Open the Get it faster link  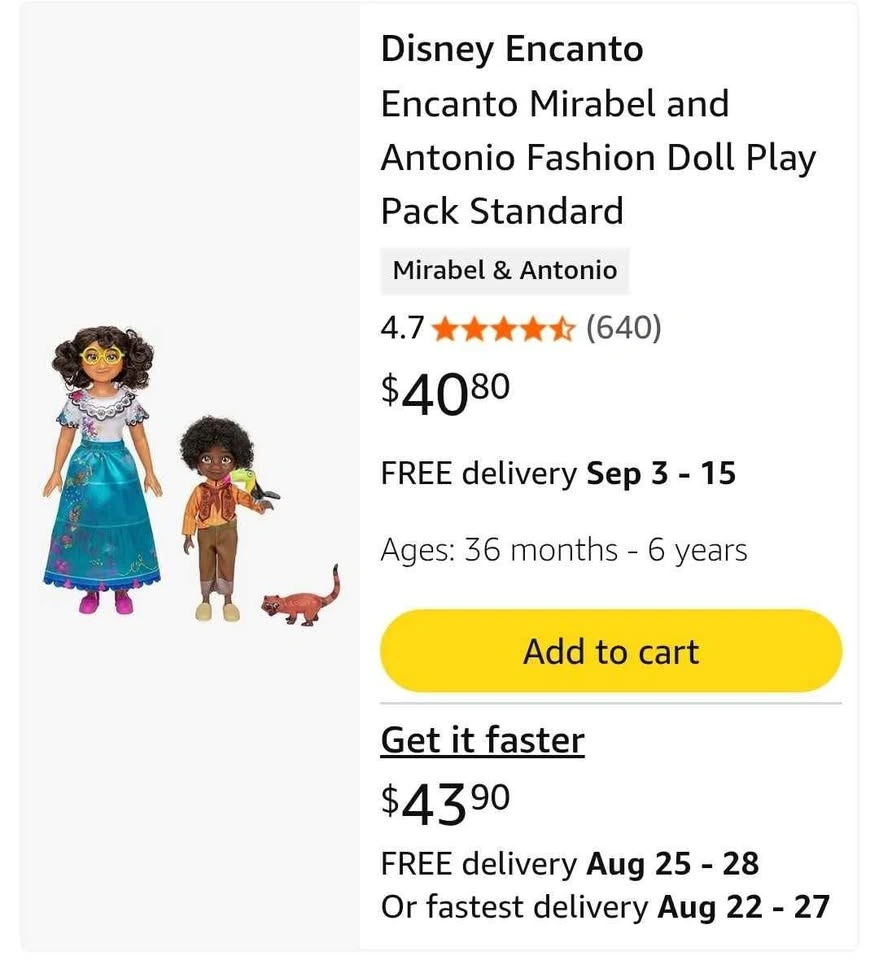(482, 740)
